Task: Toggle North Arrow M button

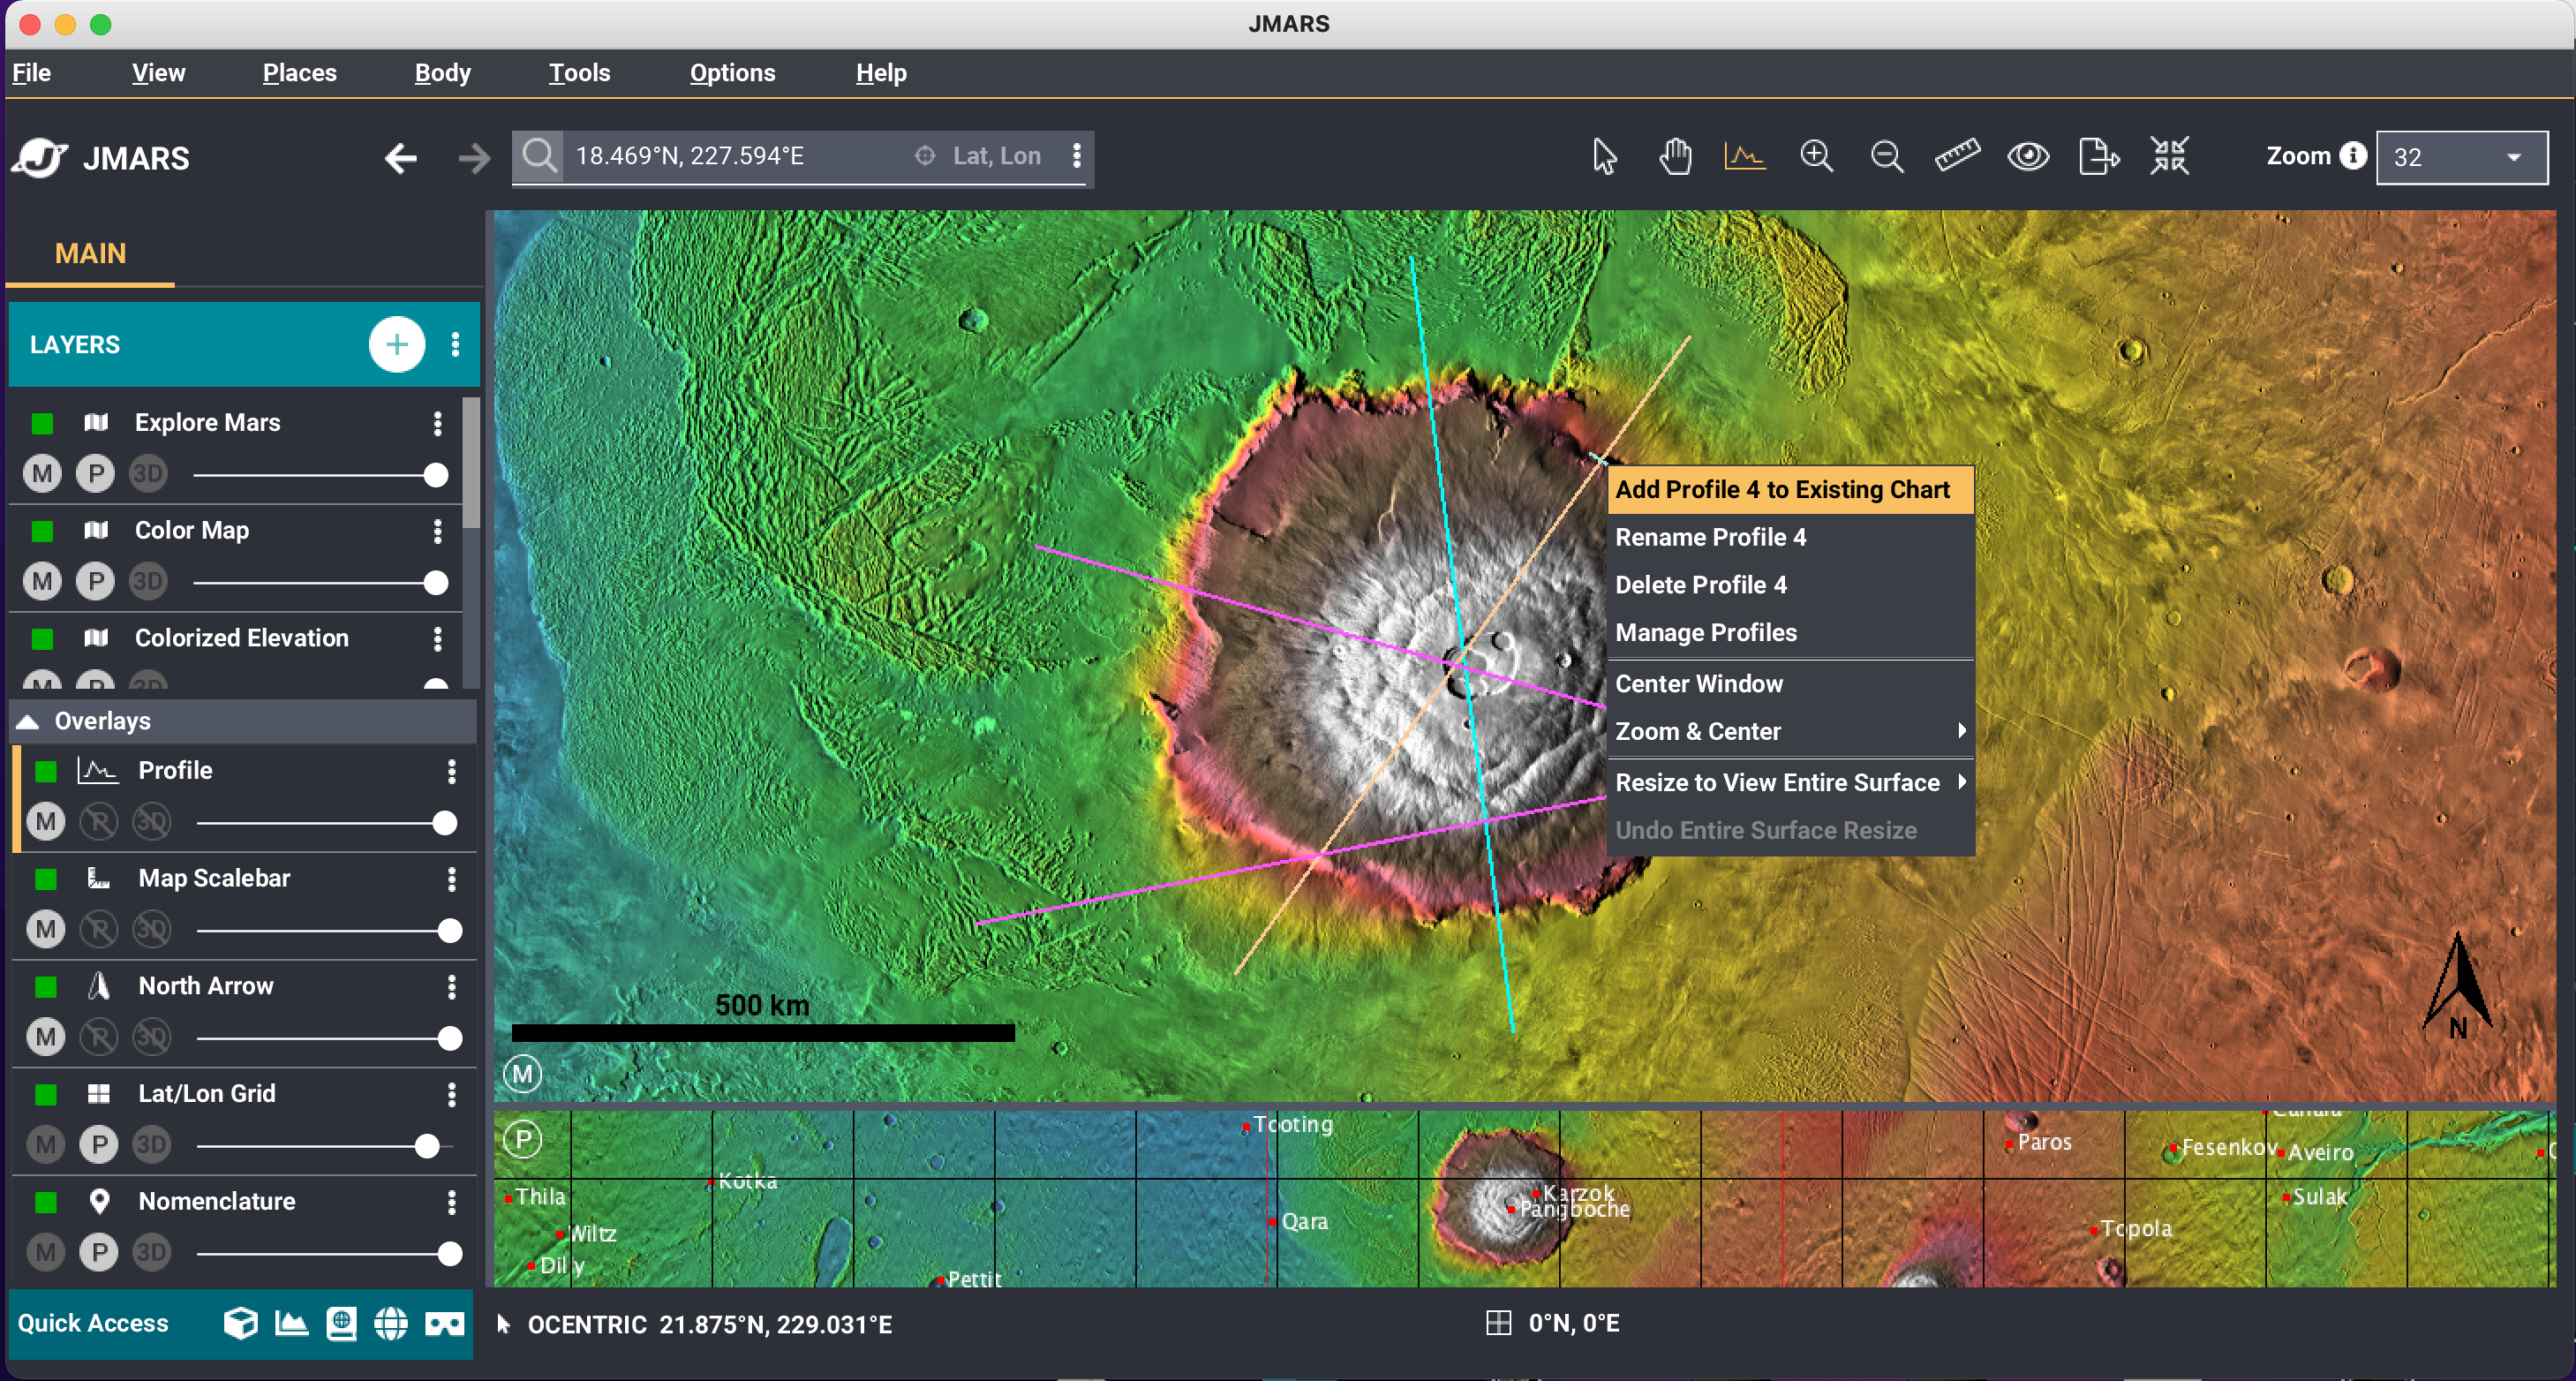Action: 46,1037
